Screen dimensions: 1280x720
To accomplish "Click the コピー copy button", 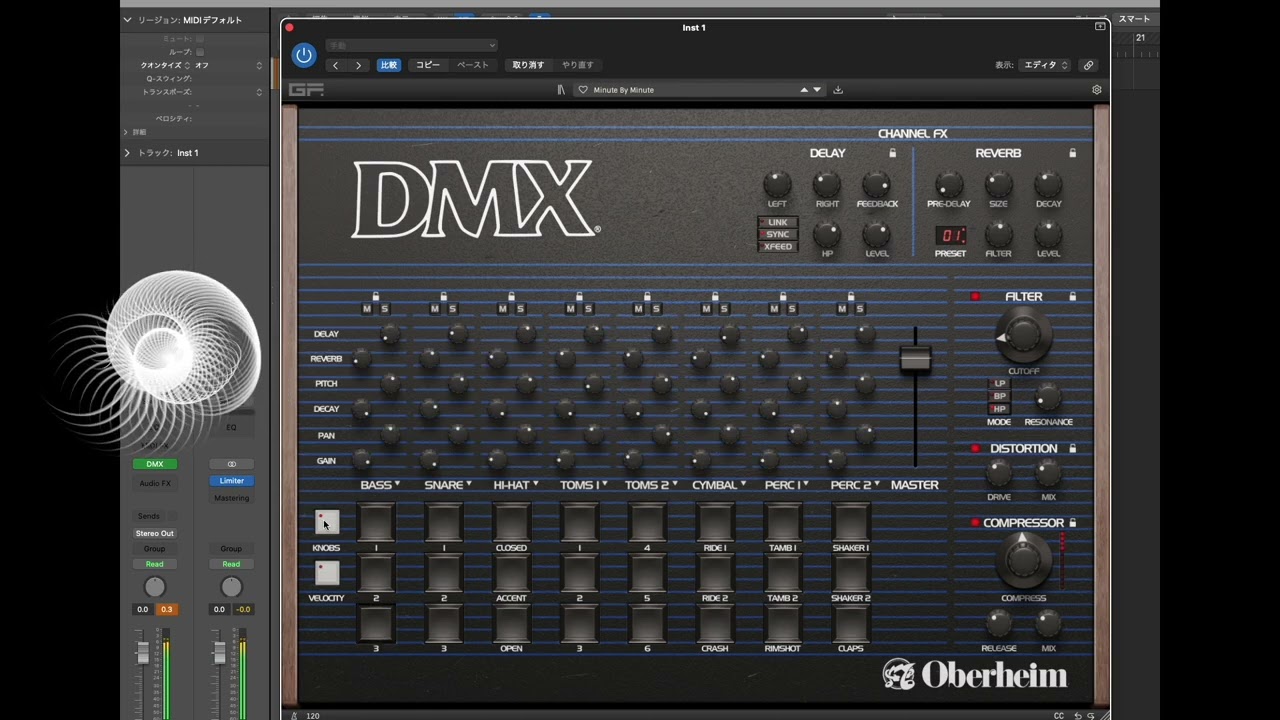I will (428, 65).
